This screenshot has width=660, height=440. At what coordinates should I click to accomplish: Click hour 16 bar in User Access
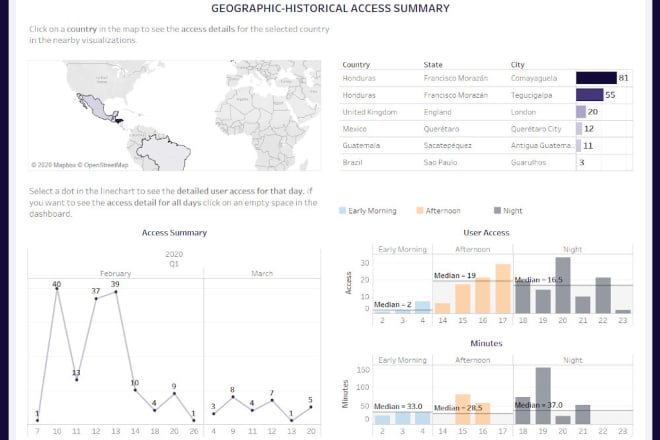click(483, 296)
